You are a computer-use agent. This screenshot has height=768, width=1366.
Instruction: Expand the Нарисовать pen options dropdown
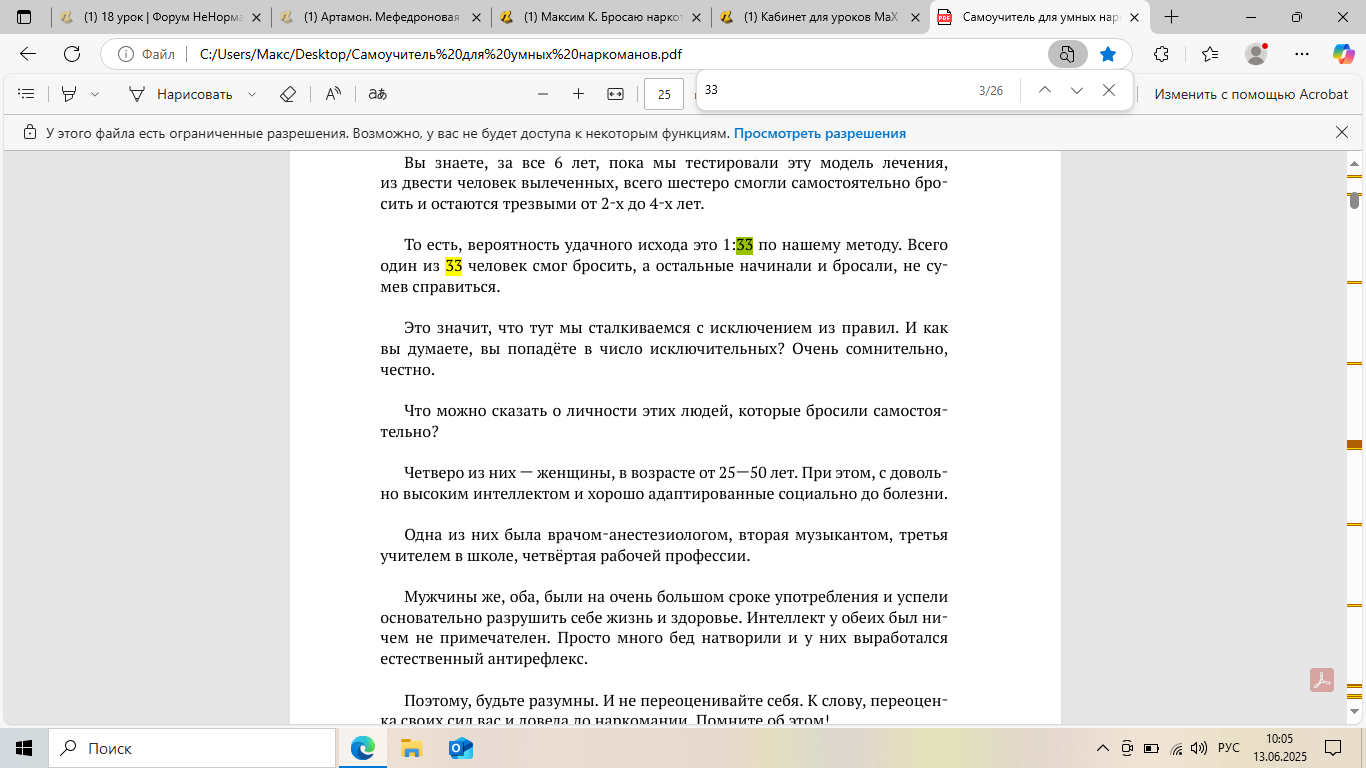[x=252, y=94]
